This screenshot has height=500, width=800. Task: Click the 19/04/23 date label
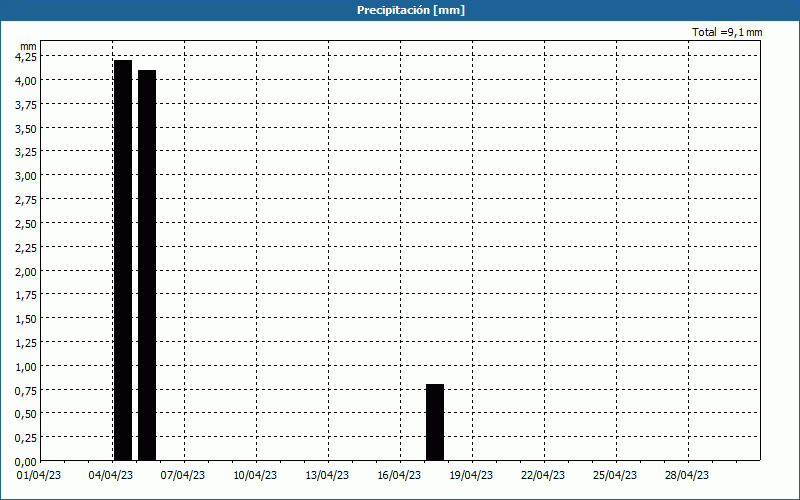pos(471,475)
